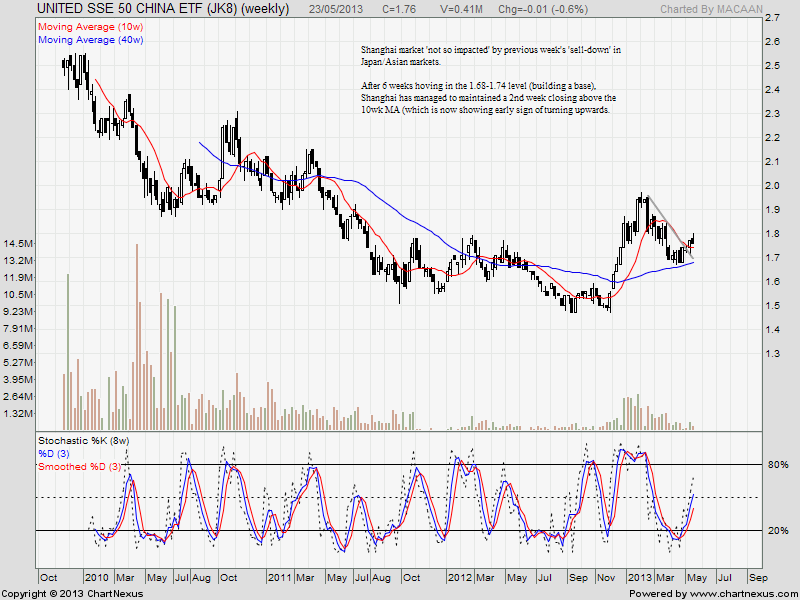The height and width of the screenshot is (600, 800).
Task: Select the blue '%D (3)' legend entry
Action: [54, 454]
